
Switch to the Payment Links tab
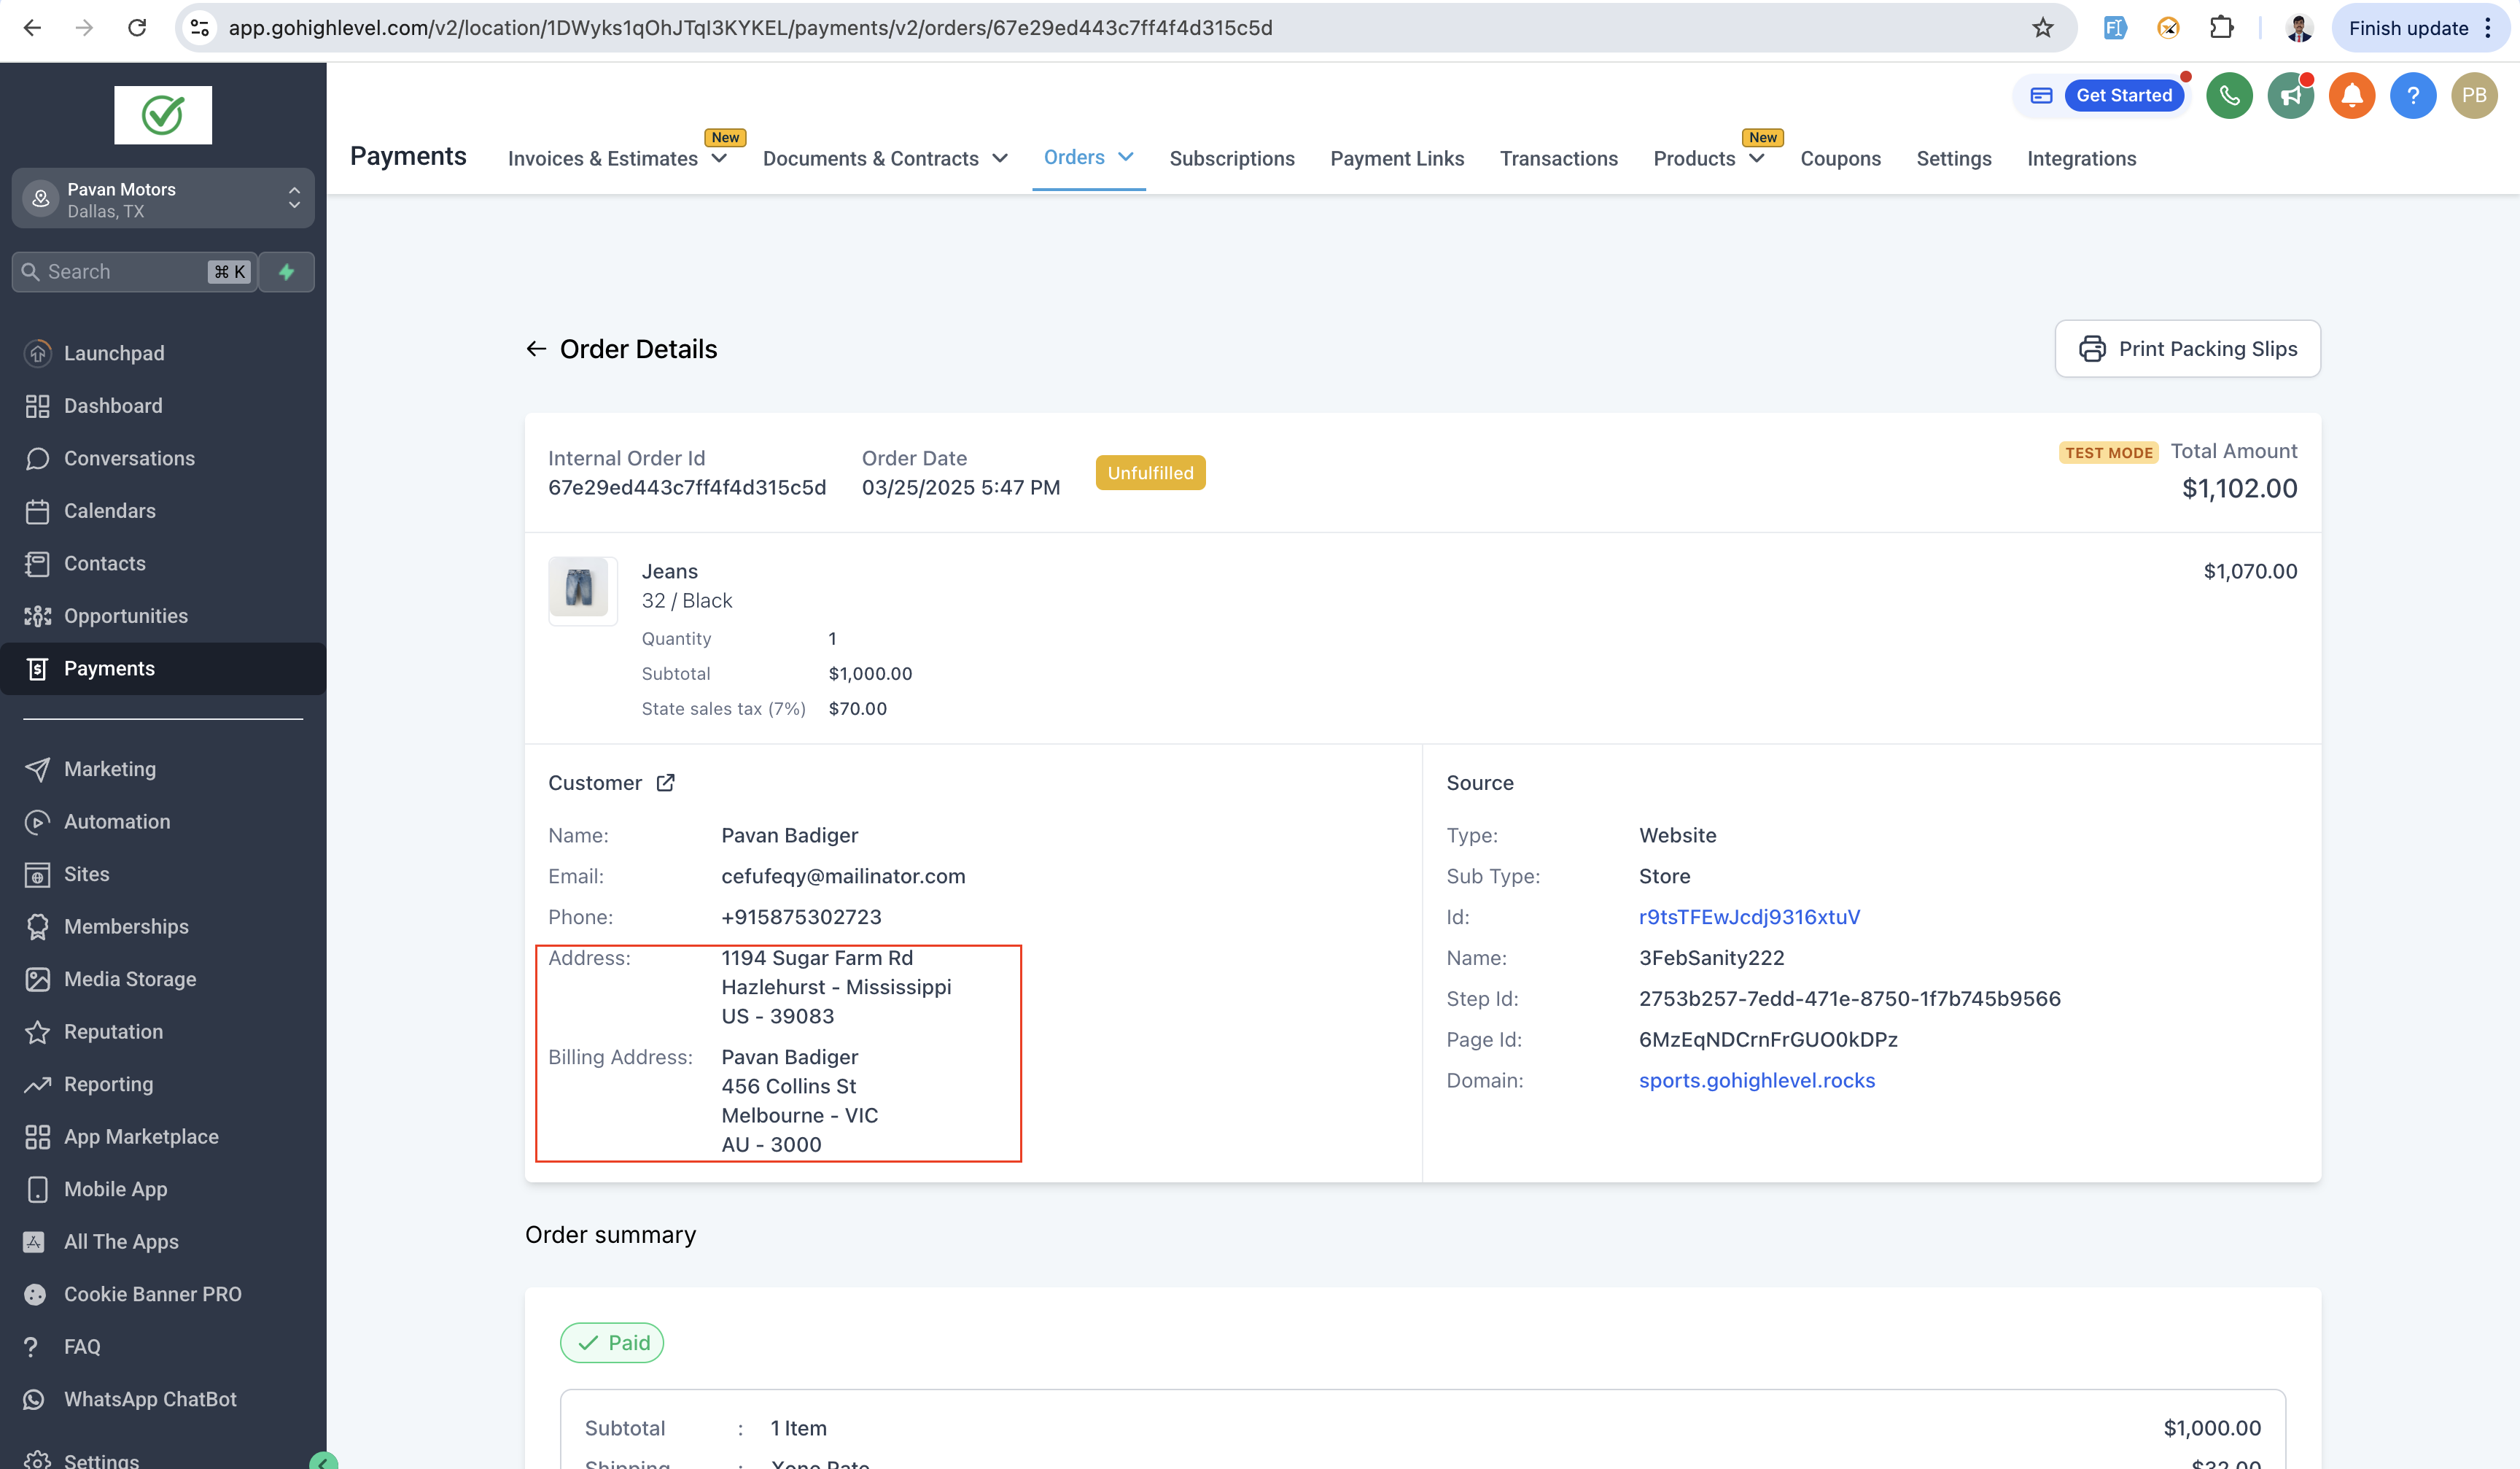(x=1396, y=158)
